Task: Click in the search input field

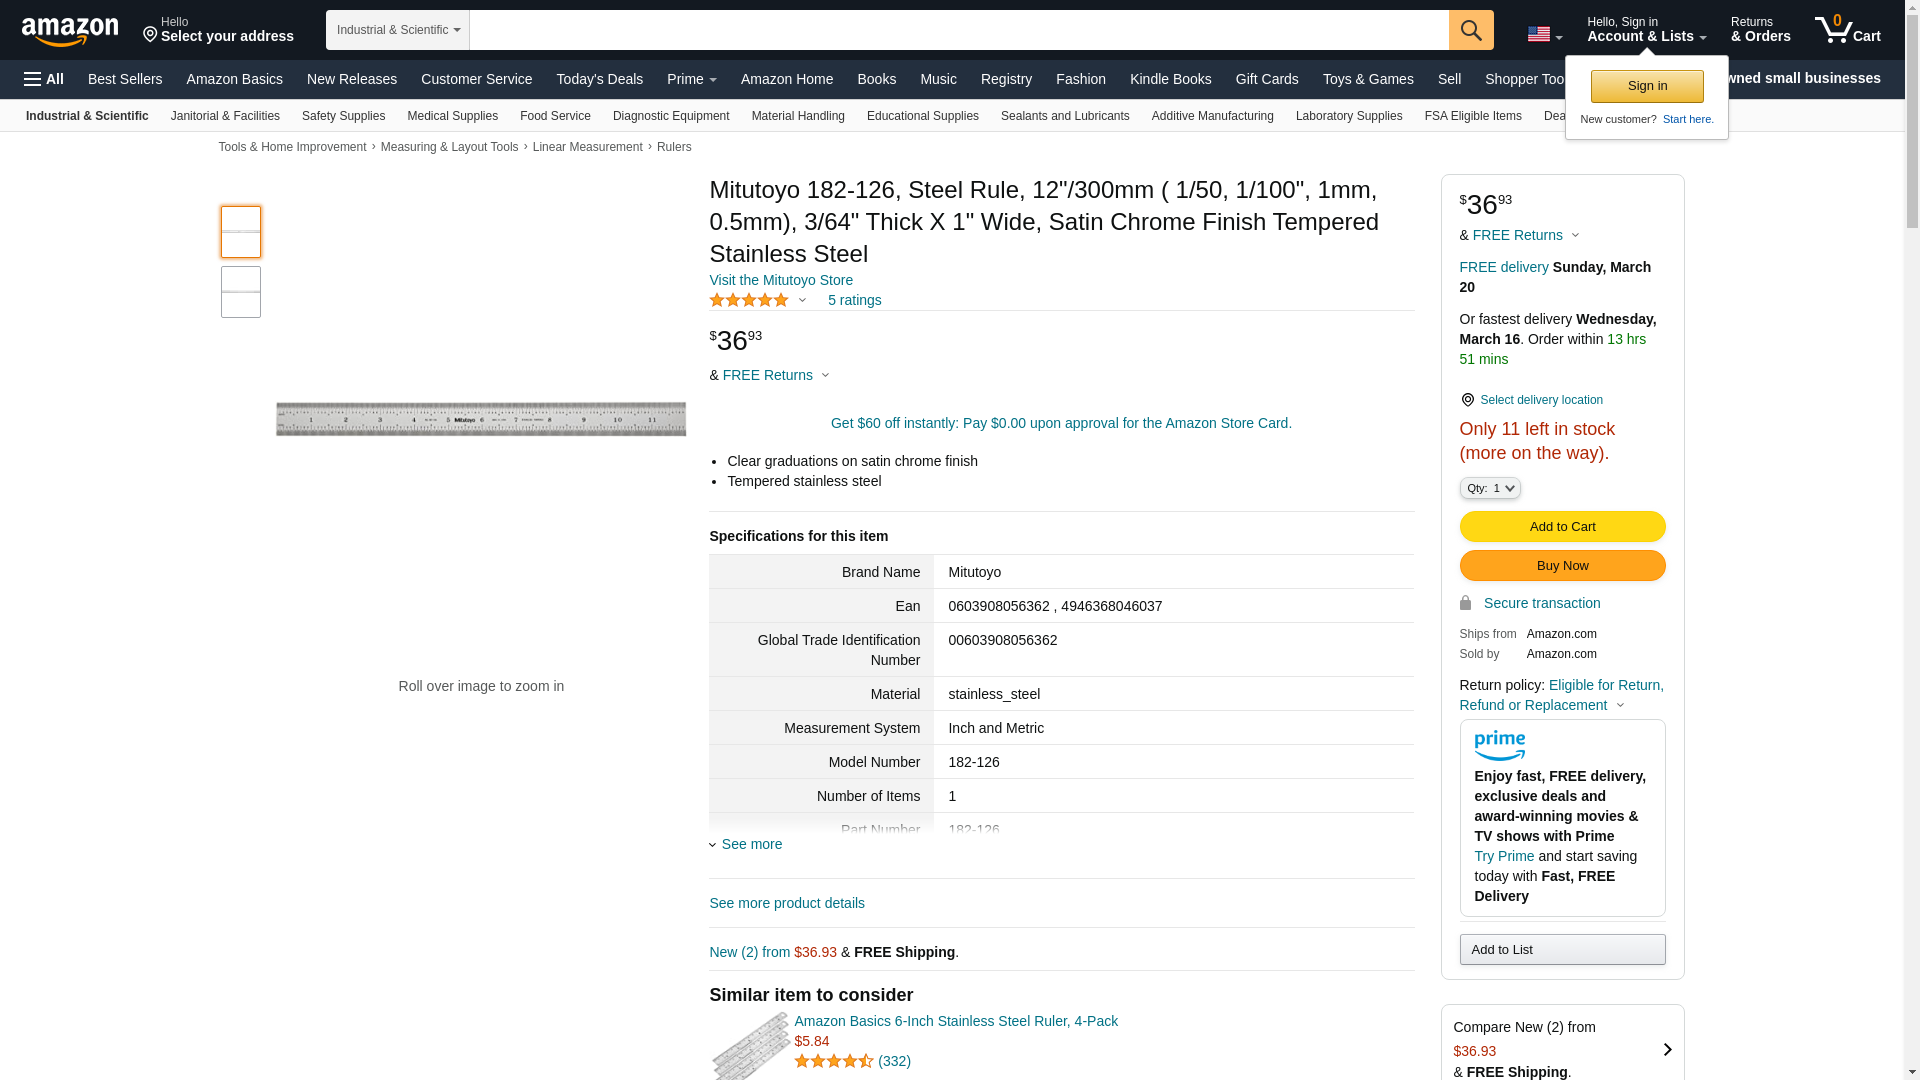Action: (x=958, y=30)
